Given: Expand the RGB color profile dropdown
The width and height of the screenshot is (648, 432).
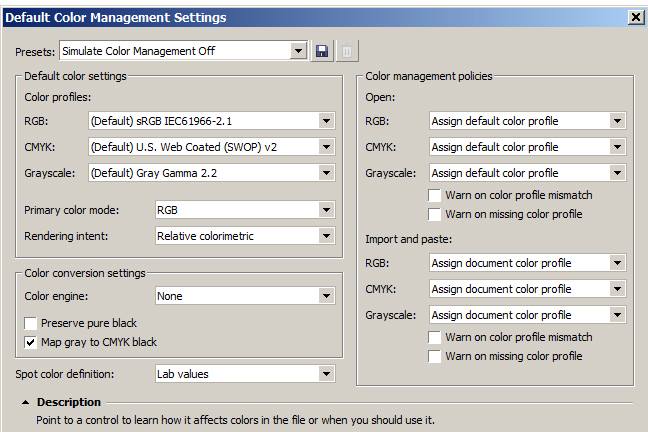Looking at the screenshot, I should tap(326, 121).
